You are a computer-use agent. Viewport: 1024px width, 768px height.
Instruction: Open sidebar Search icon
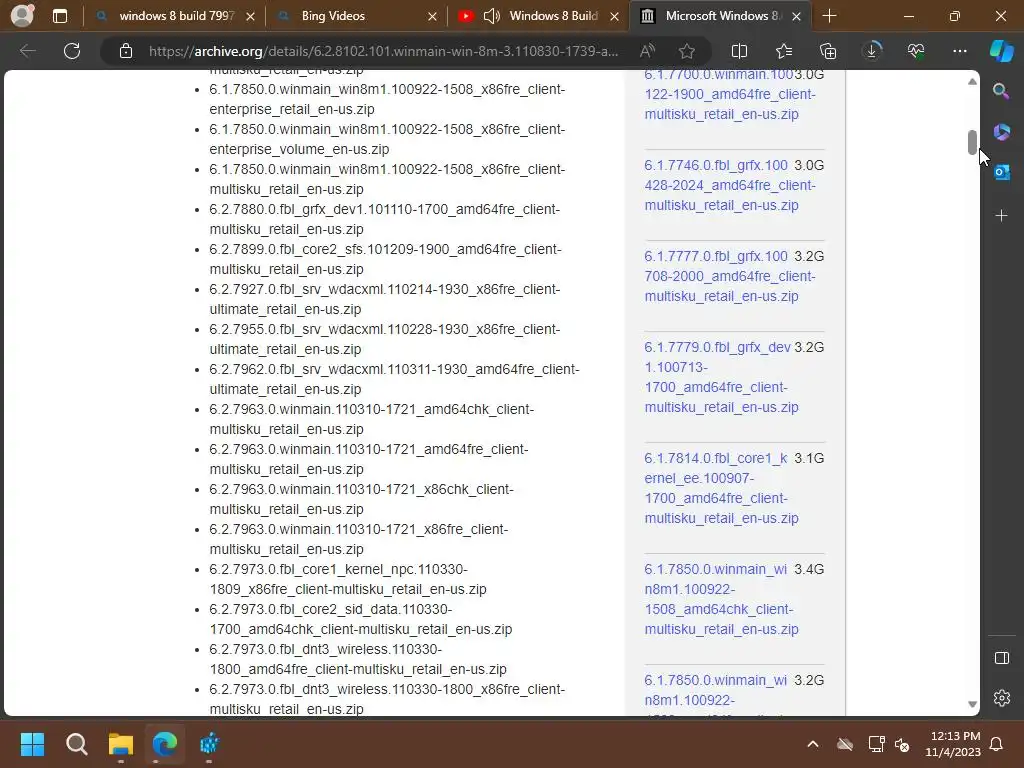[1001, 91]
